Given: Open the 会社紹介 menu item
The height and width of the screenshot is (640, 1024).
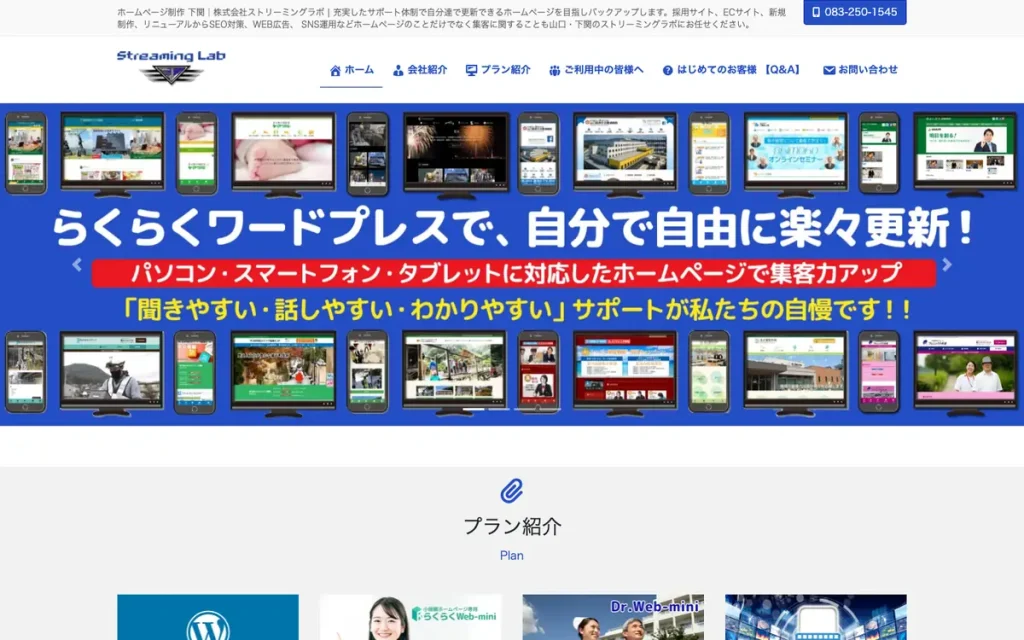Looking at the screenshot, I should tap(420, 70).
